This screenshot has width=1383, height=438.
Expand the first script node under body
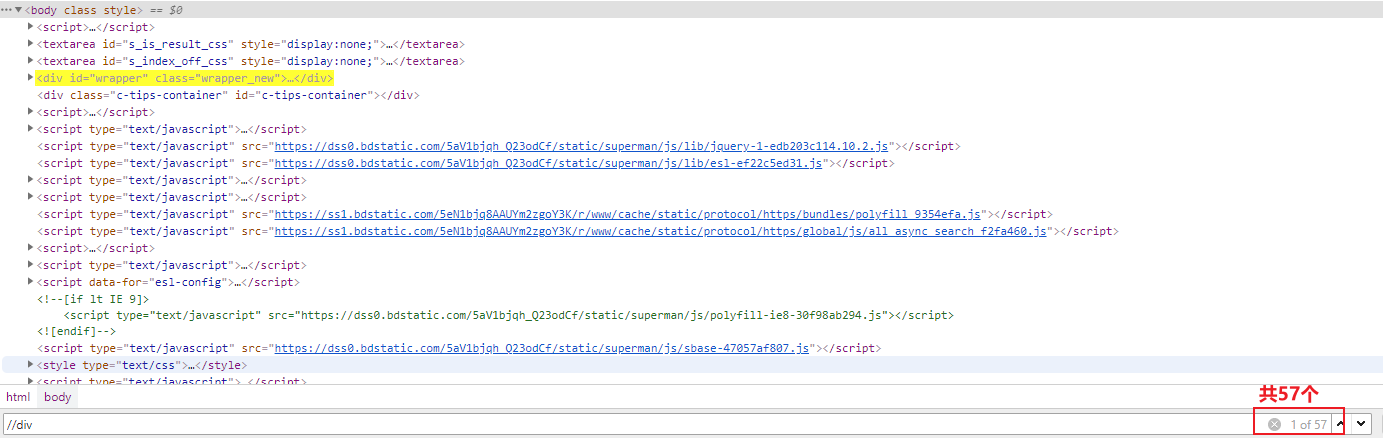coord(31,26)
